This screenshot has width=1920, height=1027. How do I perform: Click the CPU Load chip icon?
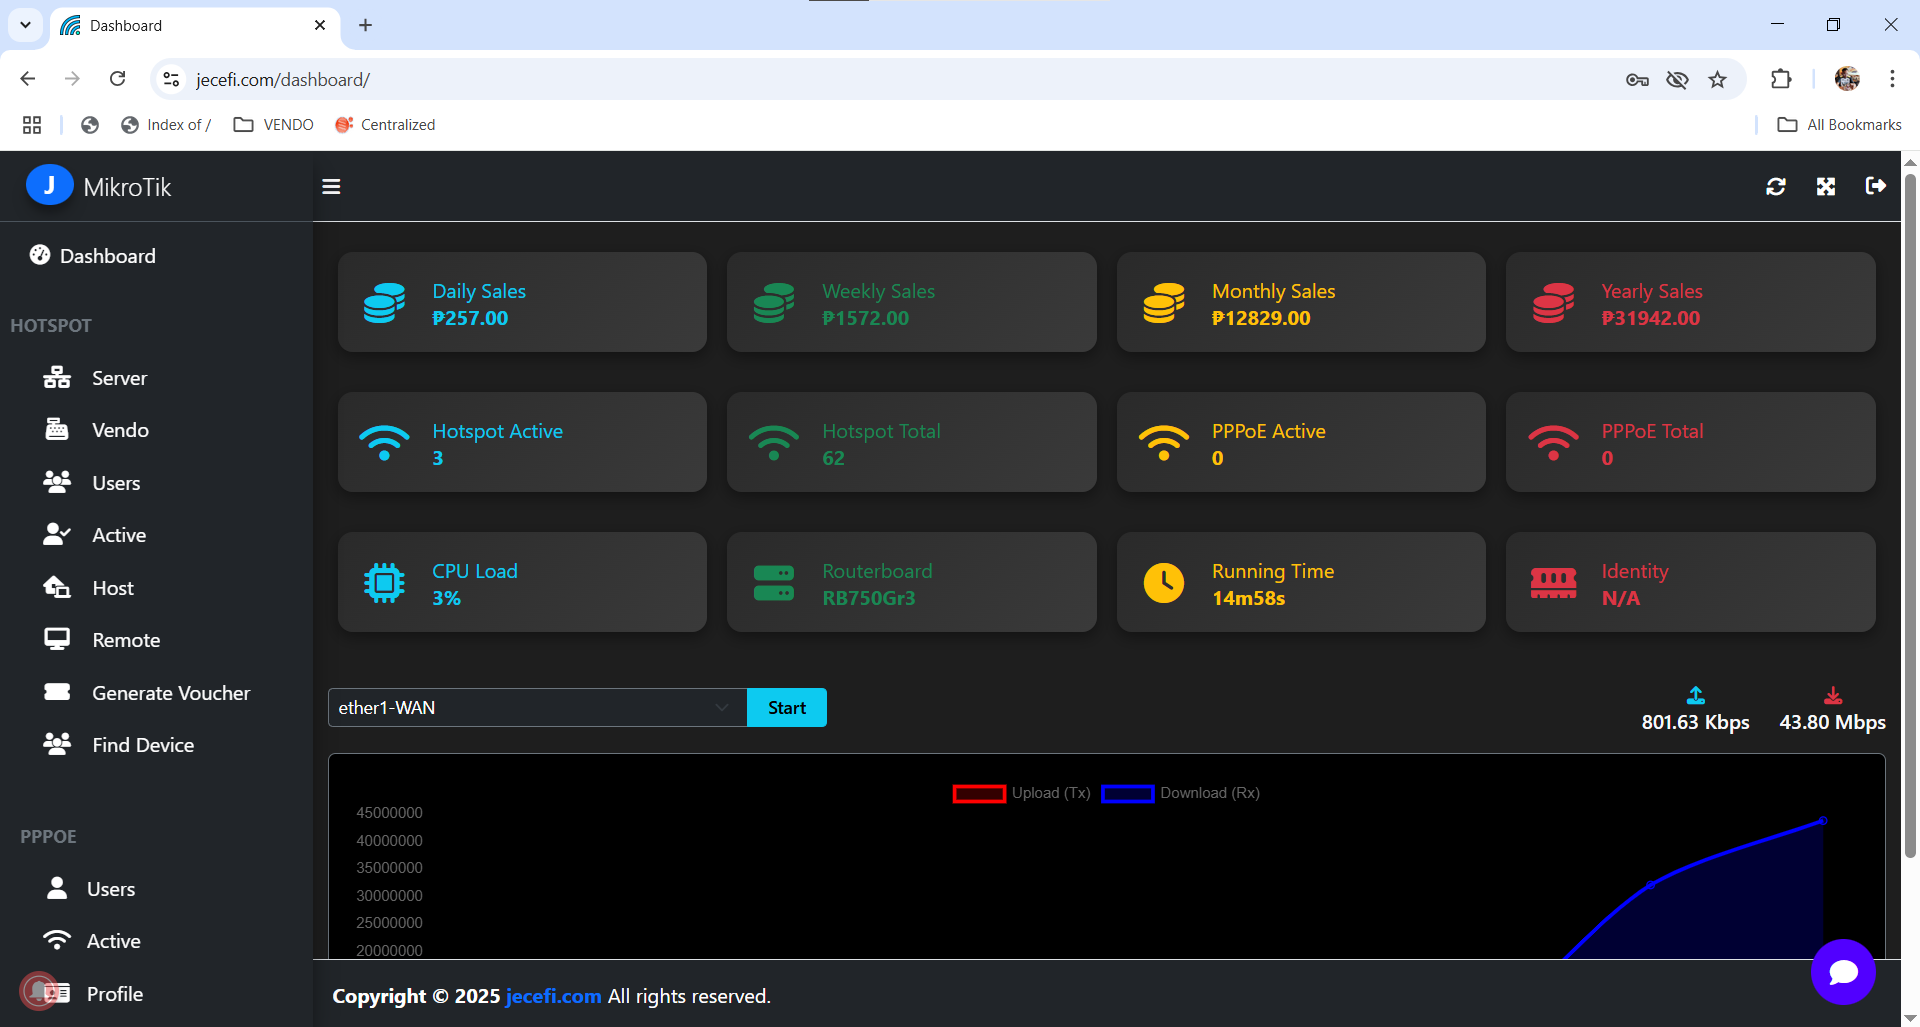384,583
